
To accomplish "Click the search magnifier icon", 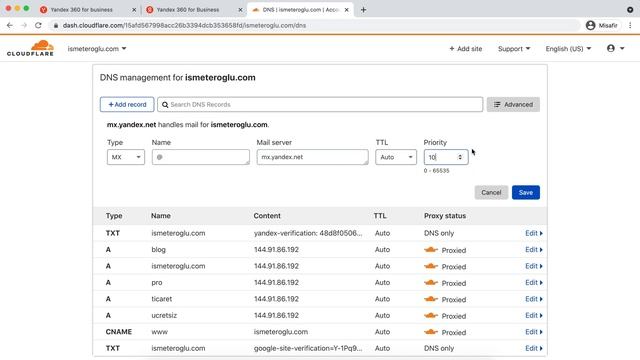I will [165, 104].
